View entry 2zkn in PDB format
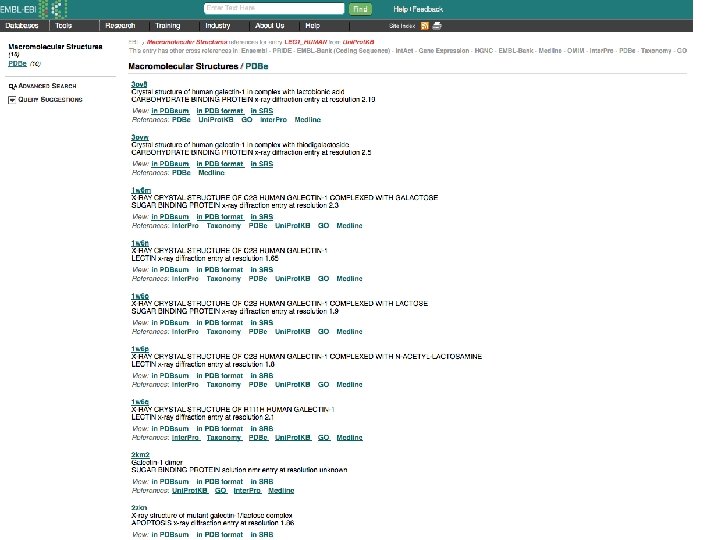 tap(220, 534)
